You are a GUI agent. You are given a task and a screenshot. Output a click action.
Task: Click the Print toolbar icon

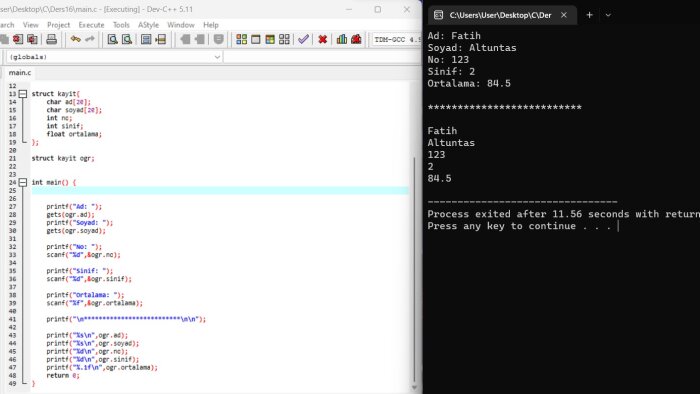[x=51, y=39]
